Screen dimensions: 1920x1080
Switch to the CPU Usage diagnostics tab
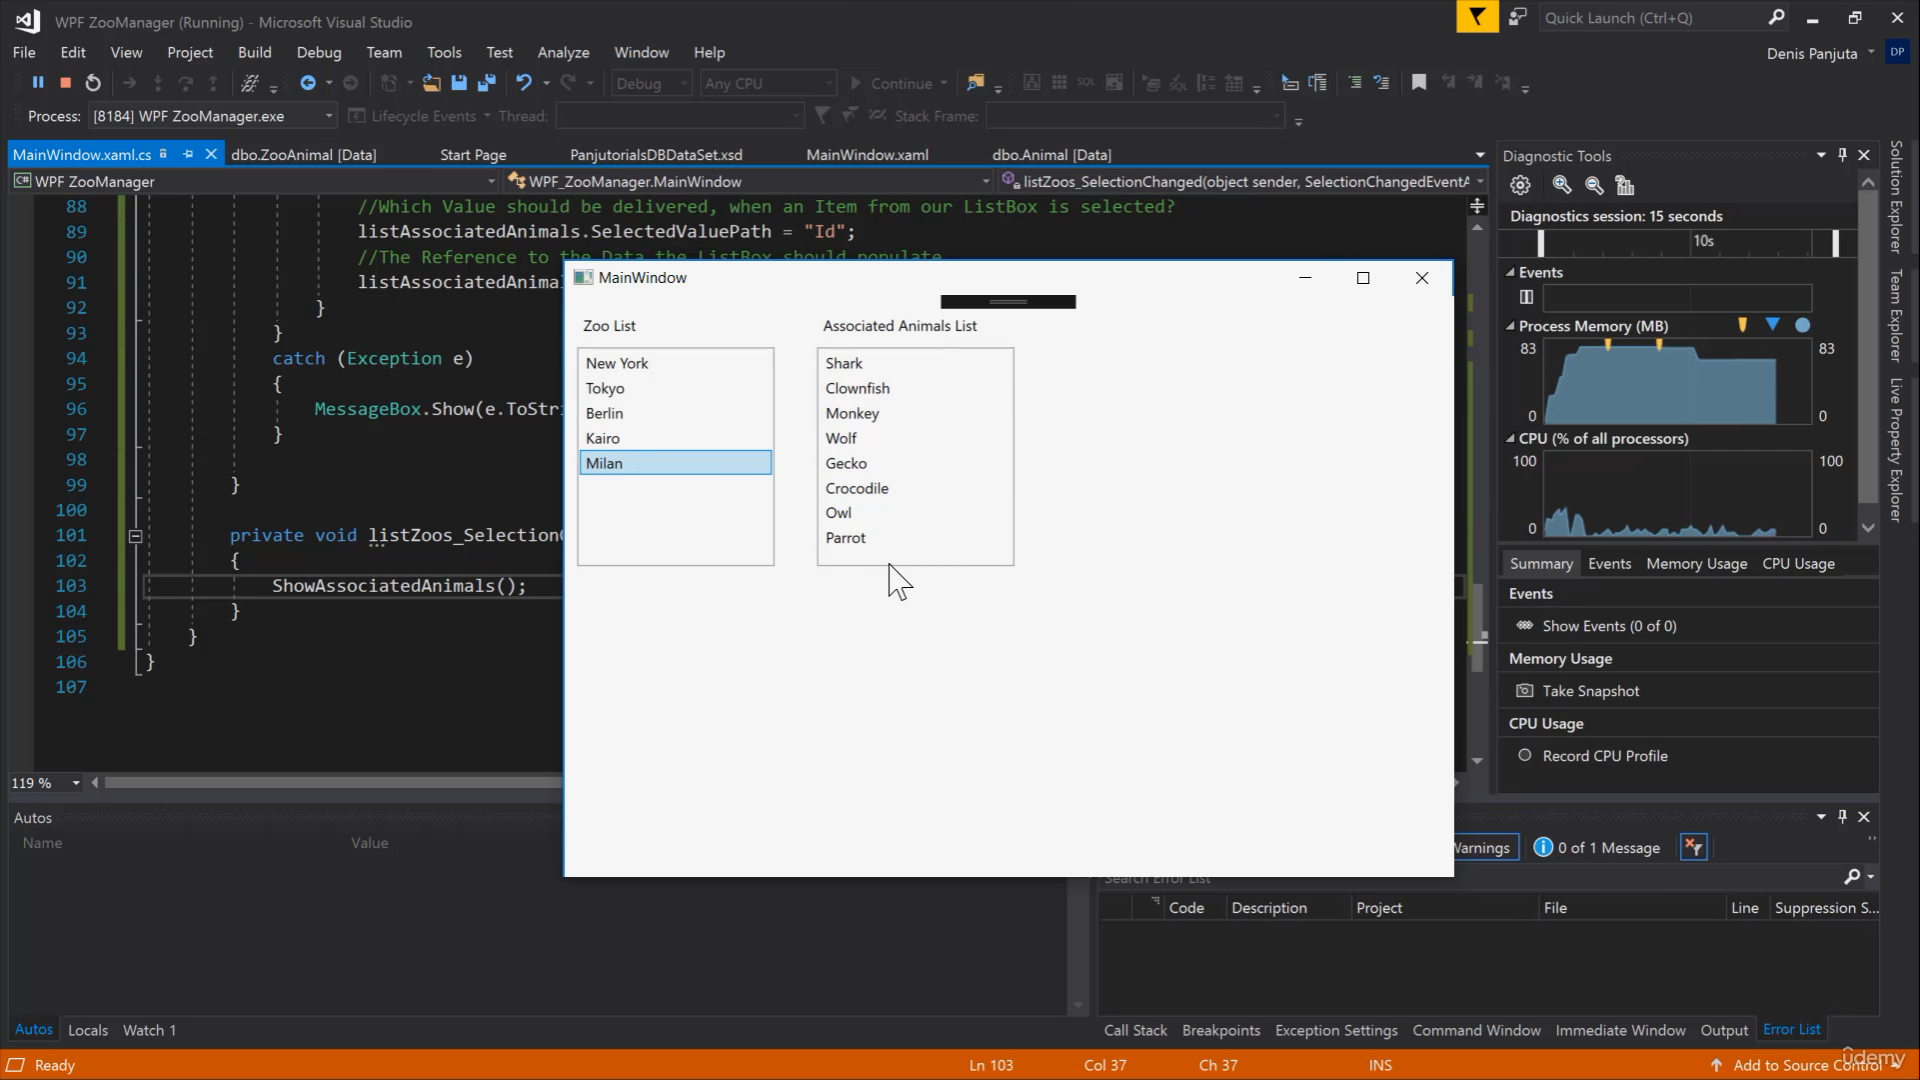pos(1798,563)
